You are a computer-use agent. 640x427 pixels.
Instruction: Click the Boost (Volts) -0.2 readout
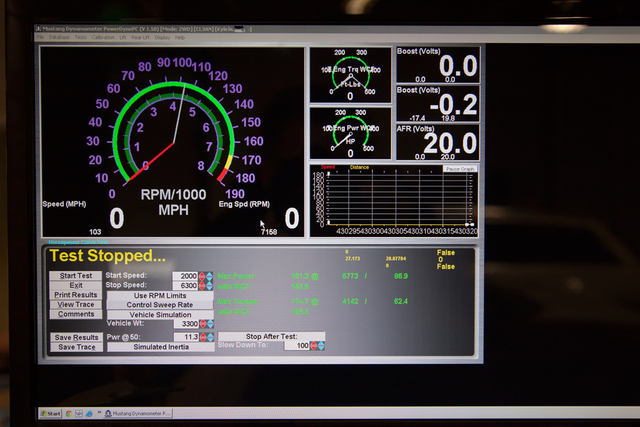438,104
